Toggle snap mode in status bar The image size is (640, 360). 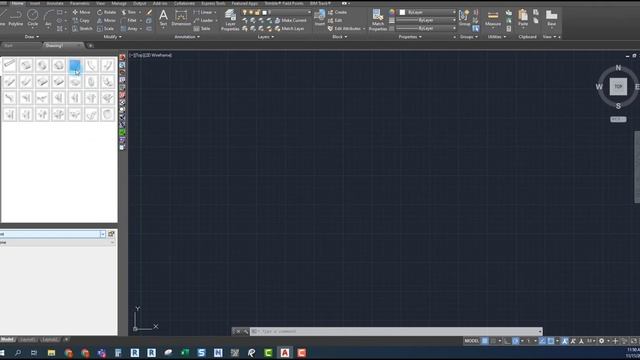(493, 341)
